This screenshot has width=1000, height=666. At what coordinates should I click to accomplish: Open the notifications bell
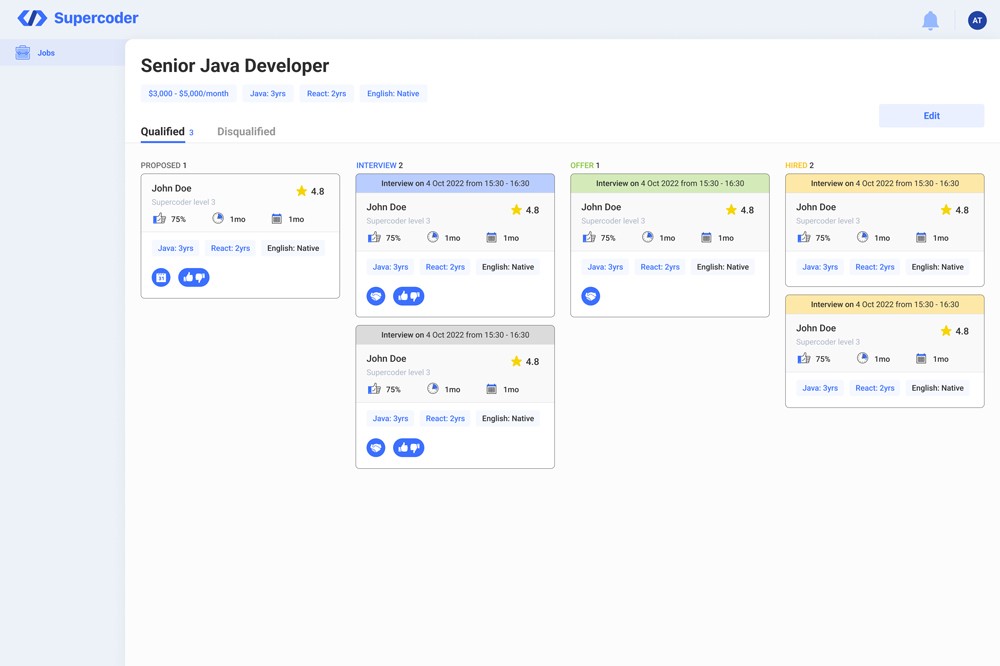tap(930, 18)
